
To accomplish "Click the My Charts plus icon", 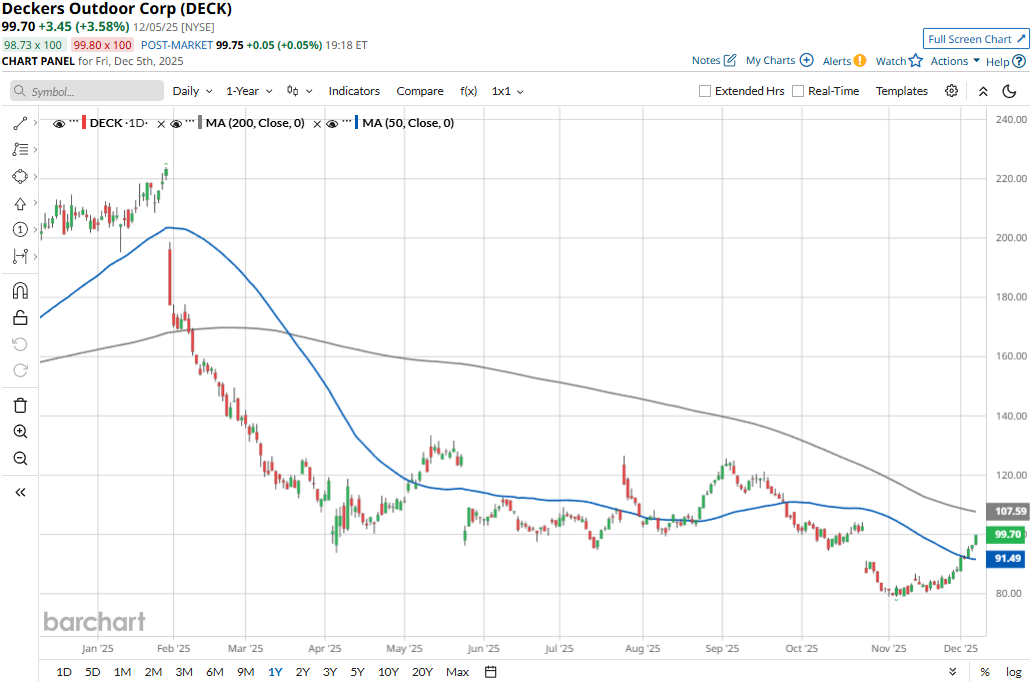I will pyautogui.click(x=806, y=60).
